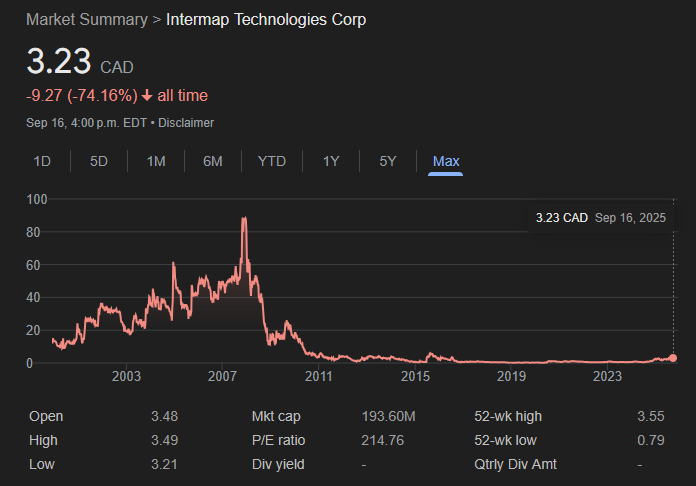Click the 52-wk high value 3.55

[651, 416]
